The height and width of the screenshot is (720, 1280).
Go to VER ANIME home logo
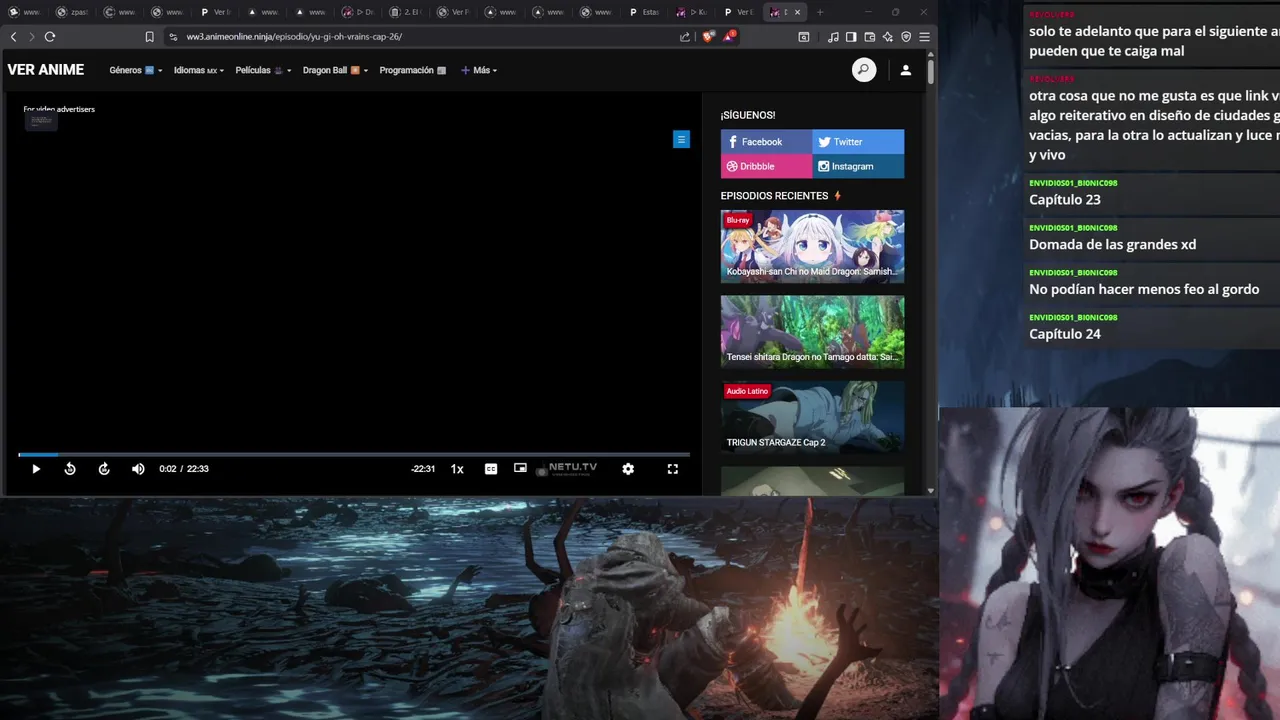46,70
